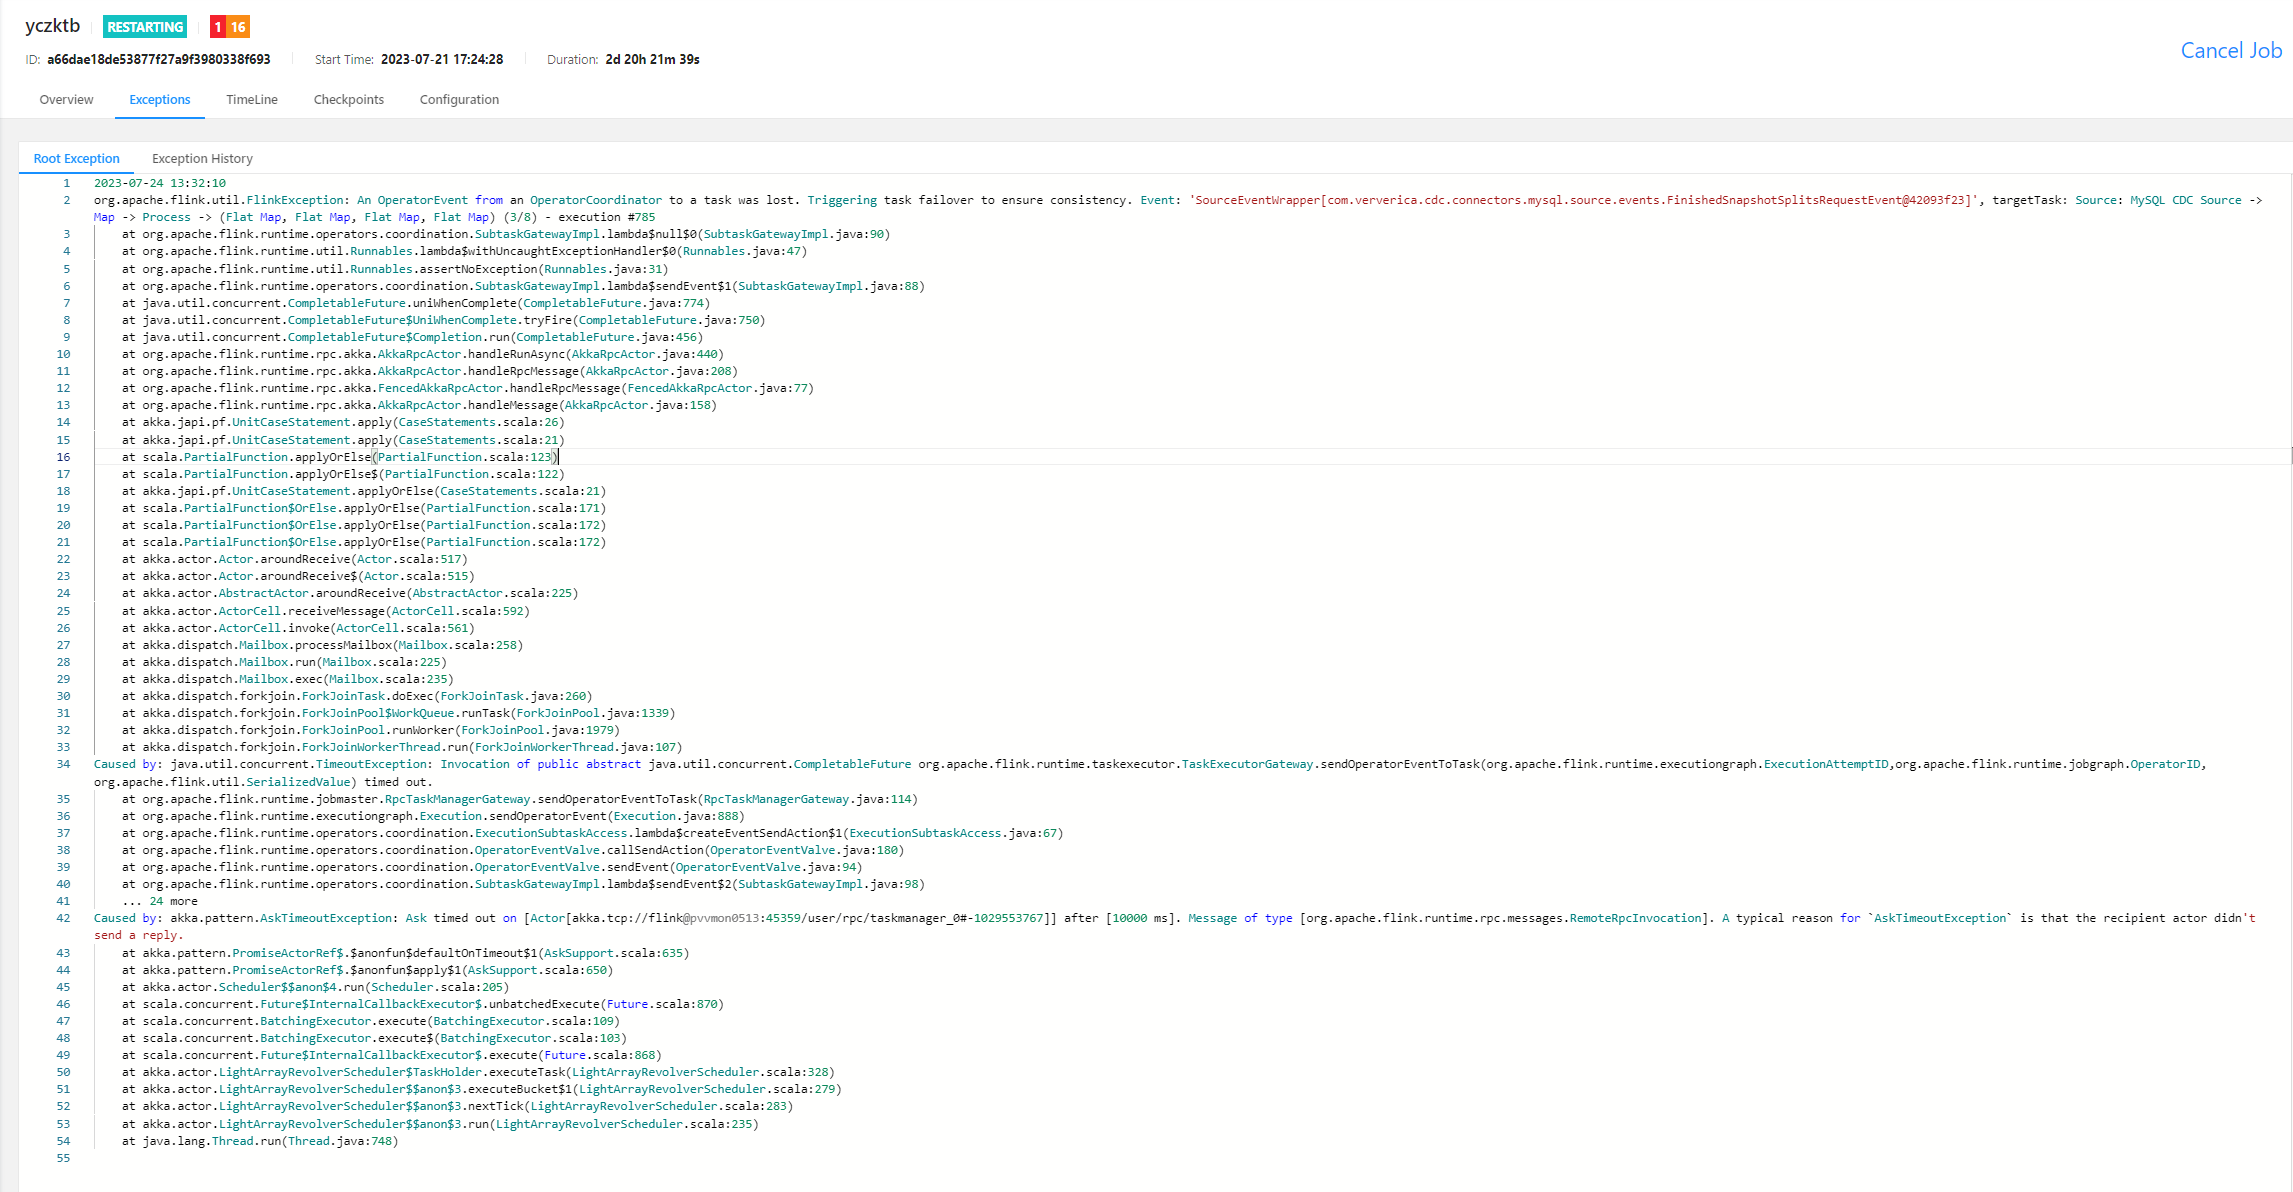This screenshot has height=1192, width=2293.
Task: Click the red badge showing 1
Action: (x=217, y=27)
